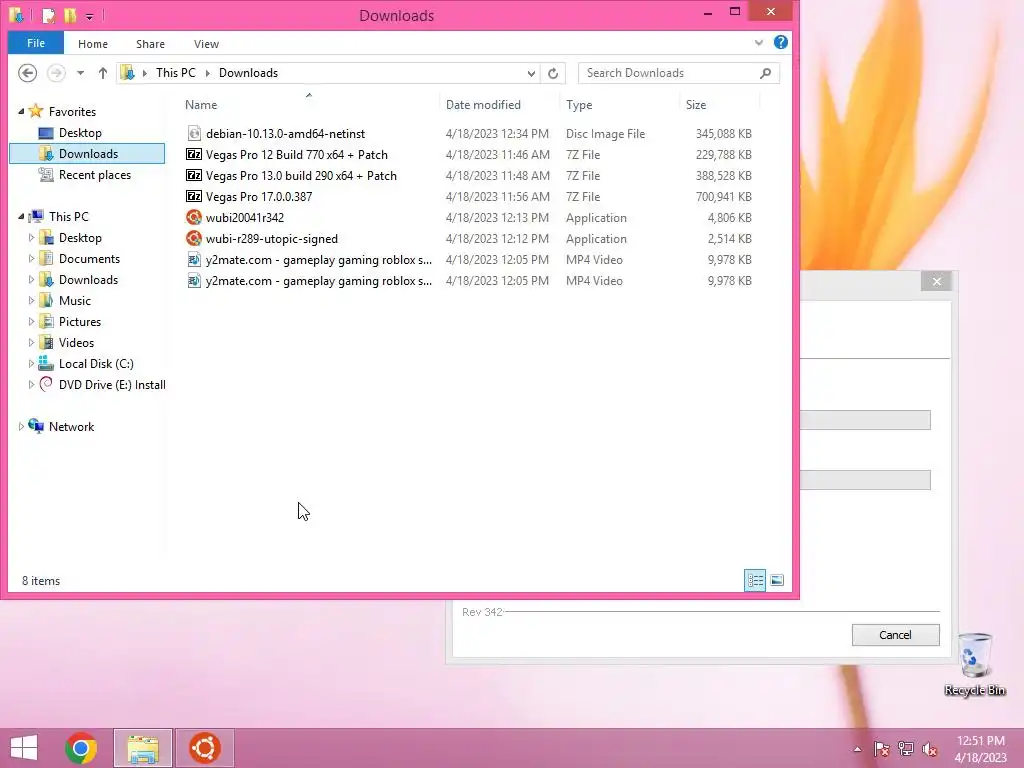1024x768 pixels.
Task: Select Vegas Pro 12 Build 770 7z icon
Action: coord(194,155)
